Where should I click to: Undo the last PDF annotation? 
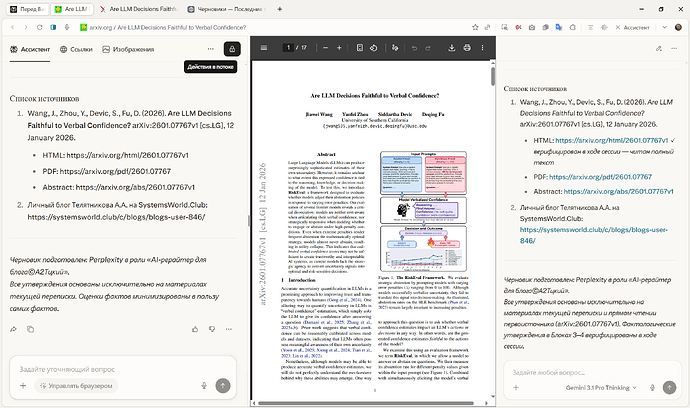414,48
